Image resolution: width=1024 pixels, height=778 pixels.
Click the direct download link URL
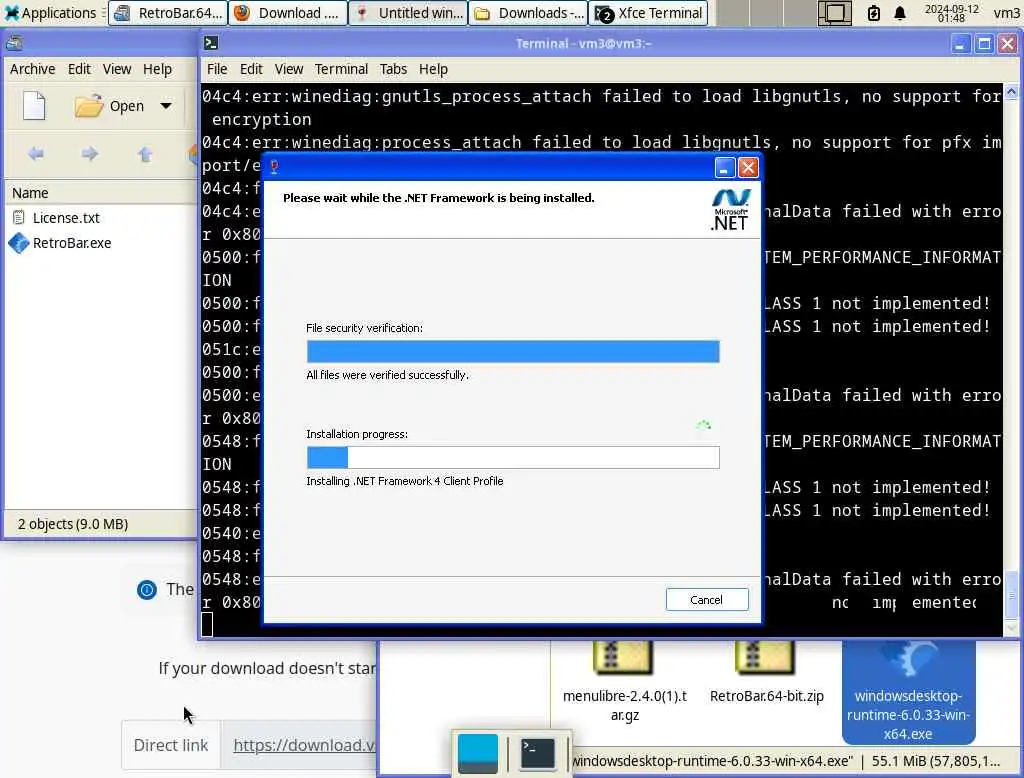[304, 745]
